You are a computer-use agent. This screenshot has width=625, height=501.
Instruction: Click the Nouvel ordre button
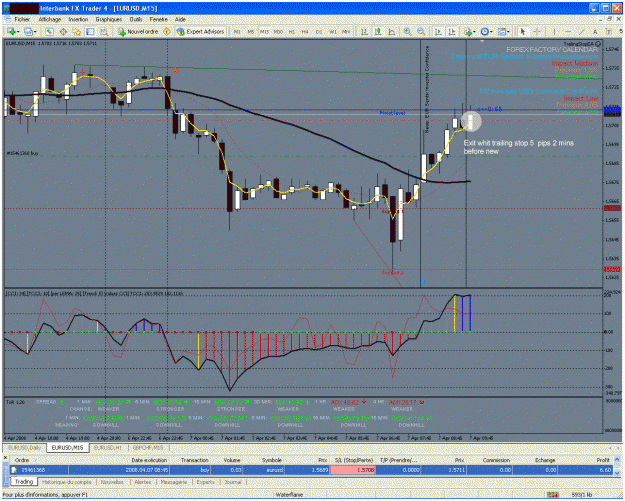click(139, 31)
